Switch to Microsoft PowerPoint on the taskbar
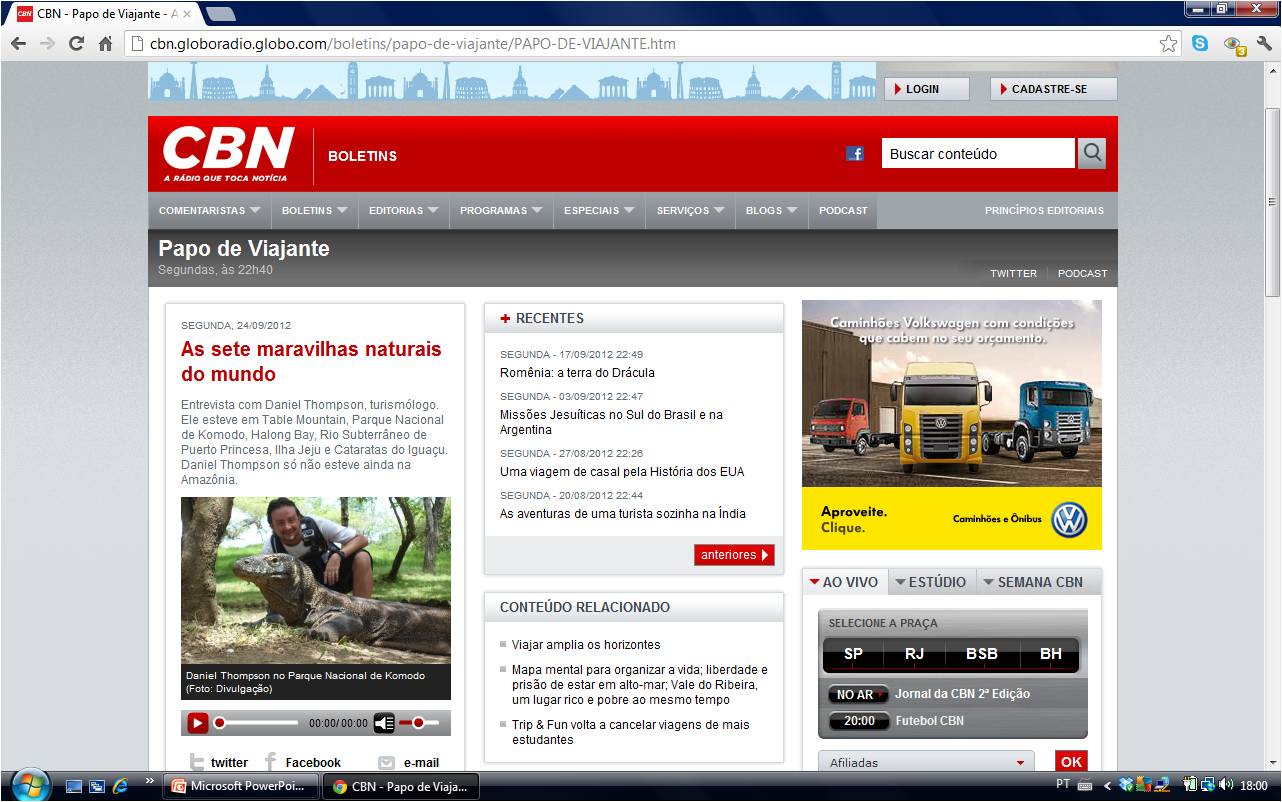1282x802 pixels. tap(241, 786)
